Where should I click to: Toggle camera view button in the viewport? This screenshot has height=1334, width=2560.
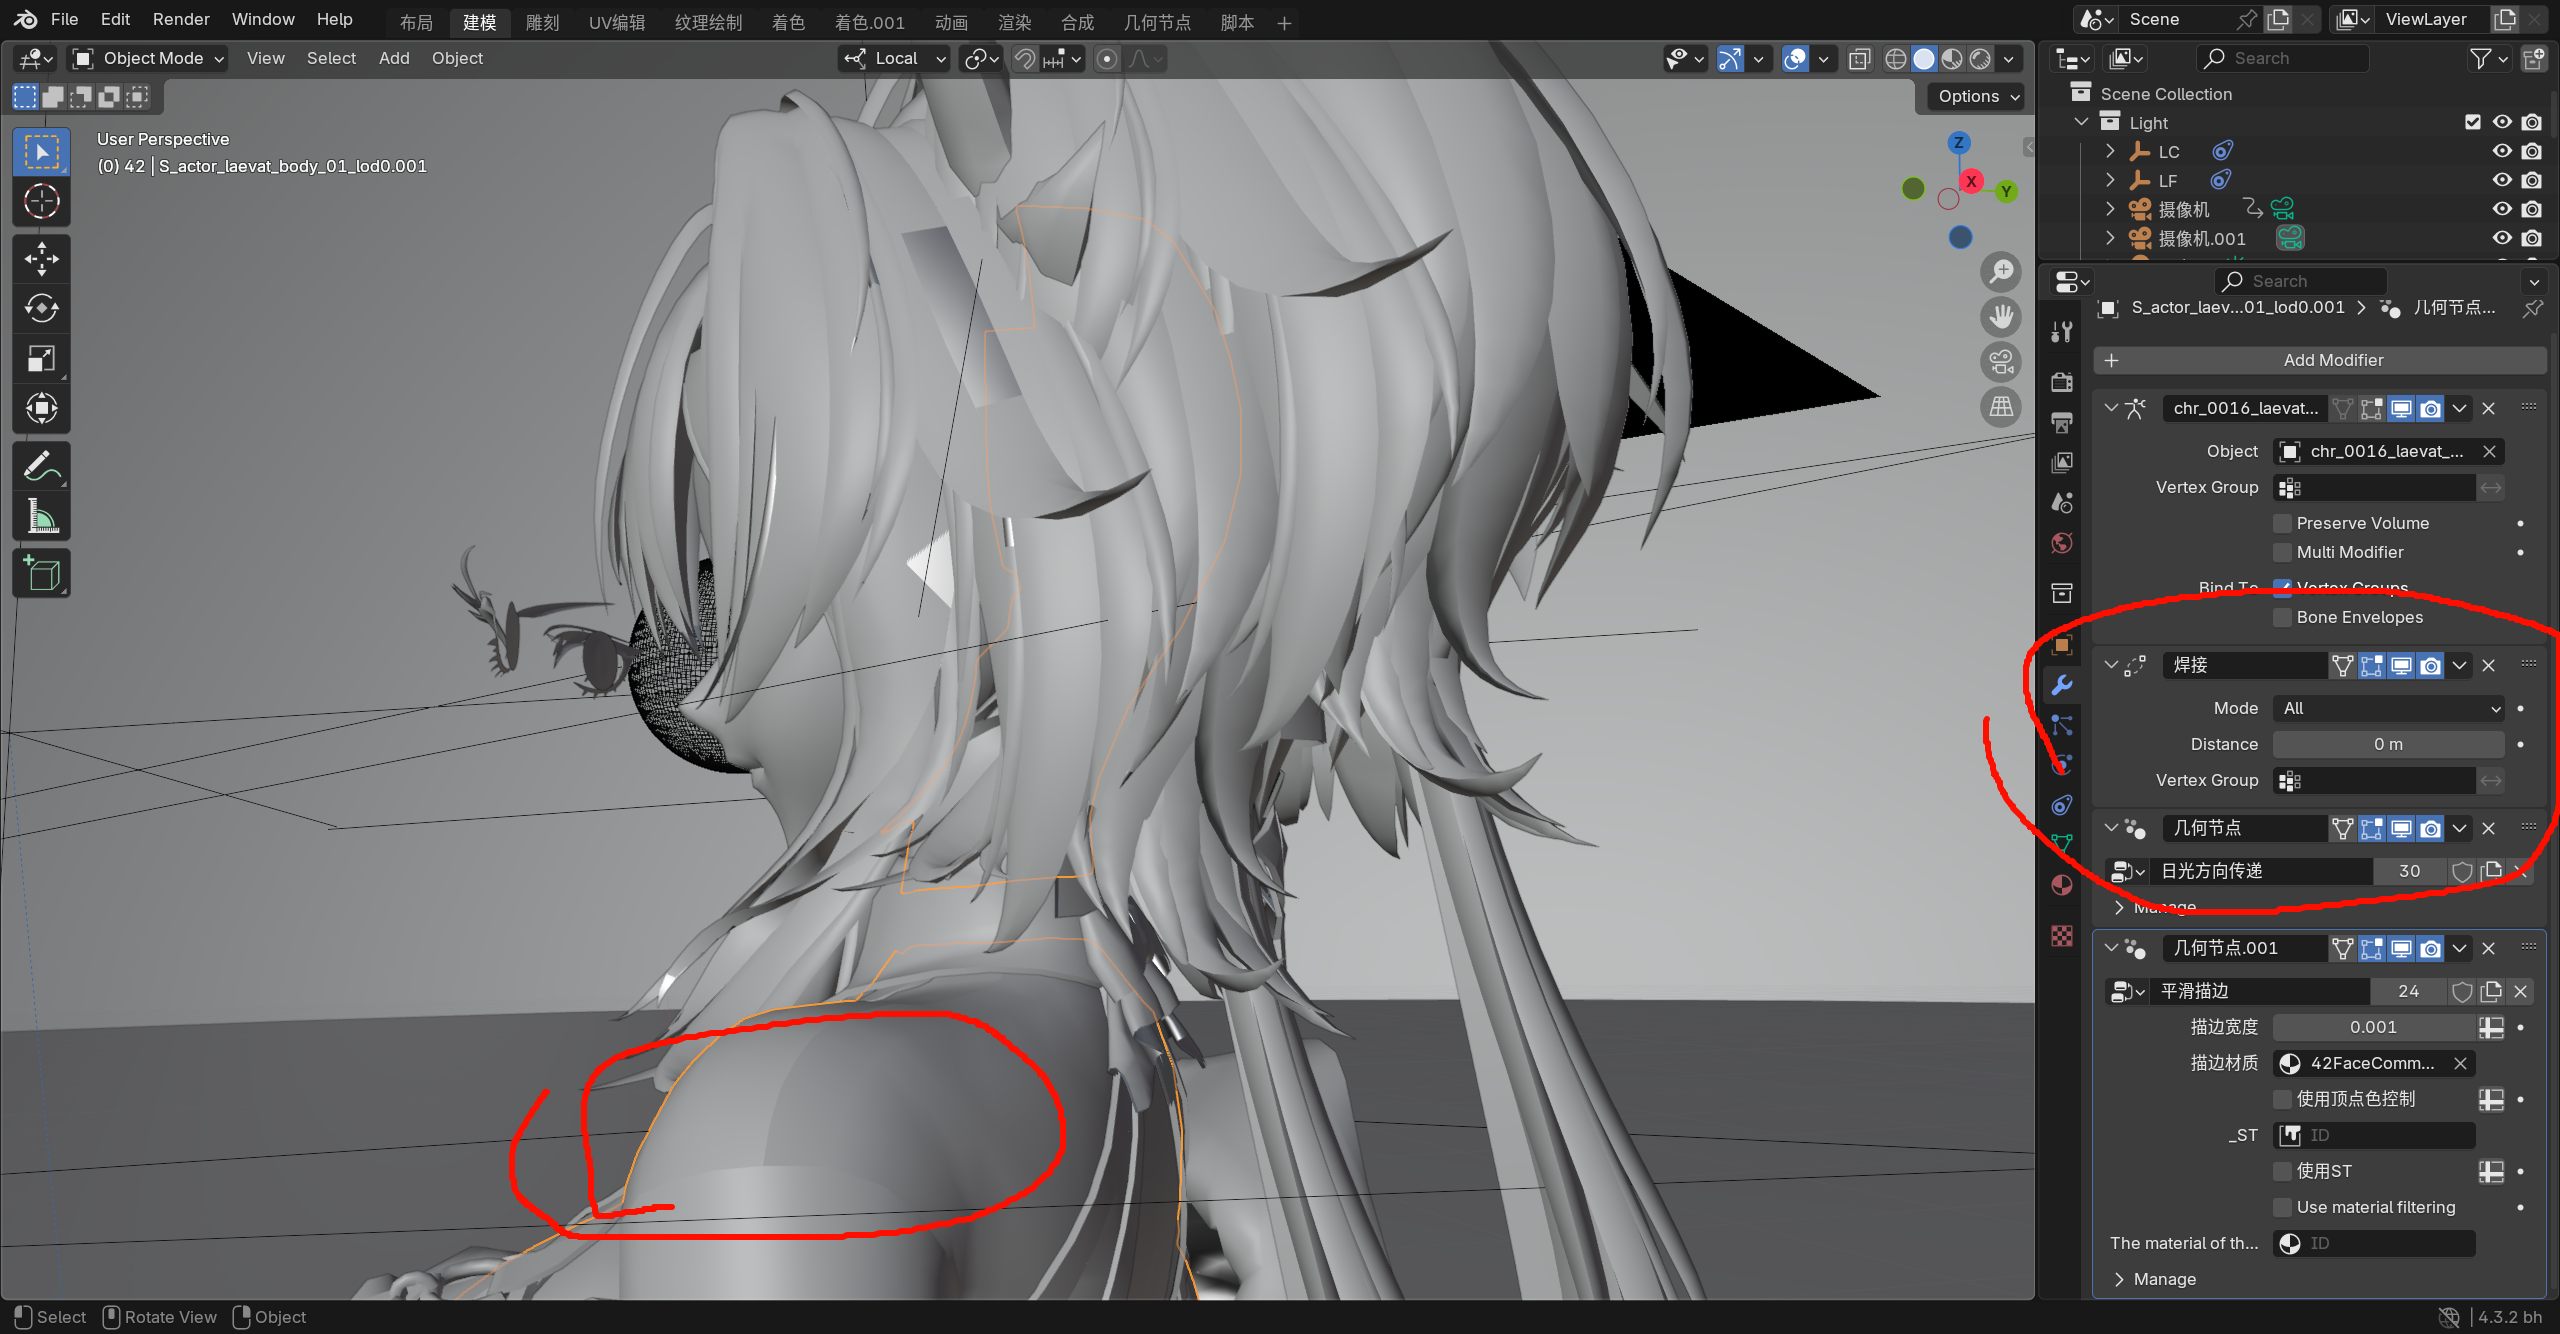click(2001, 362)
